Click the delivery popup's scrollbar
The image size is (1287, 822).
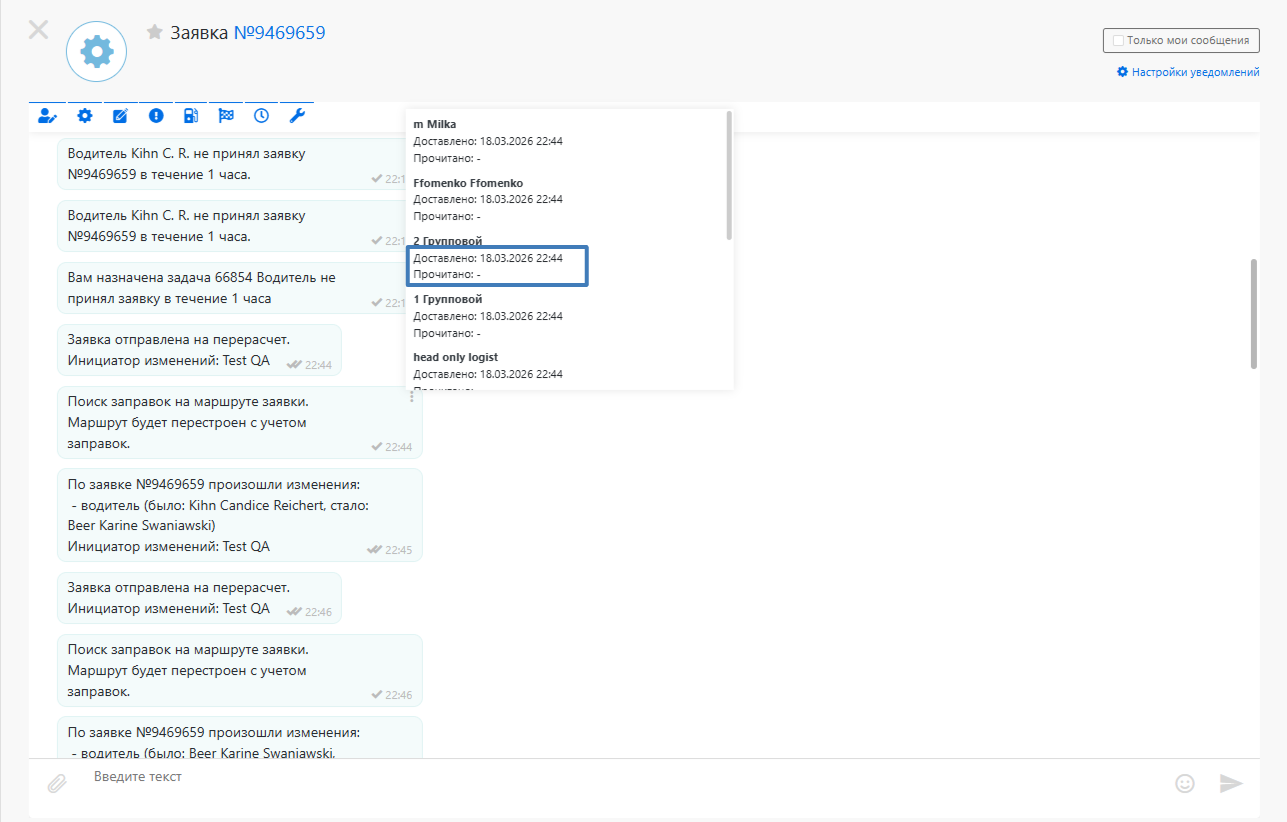coord(729,176)
